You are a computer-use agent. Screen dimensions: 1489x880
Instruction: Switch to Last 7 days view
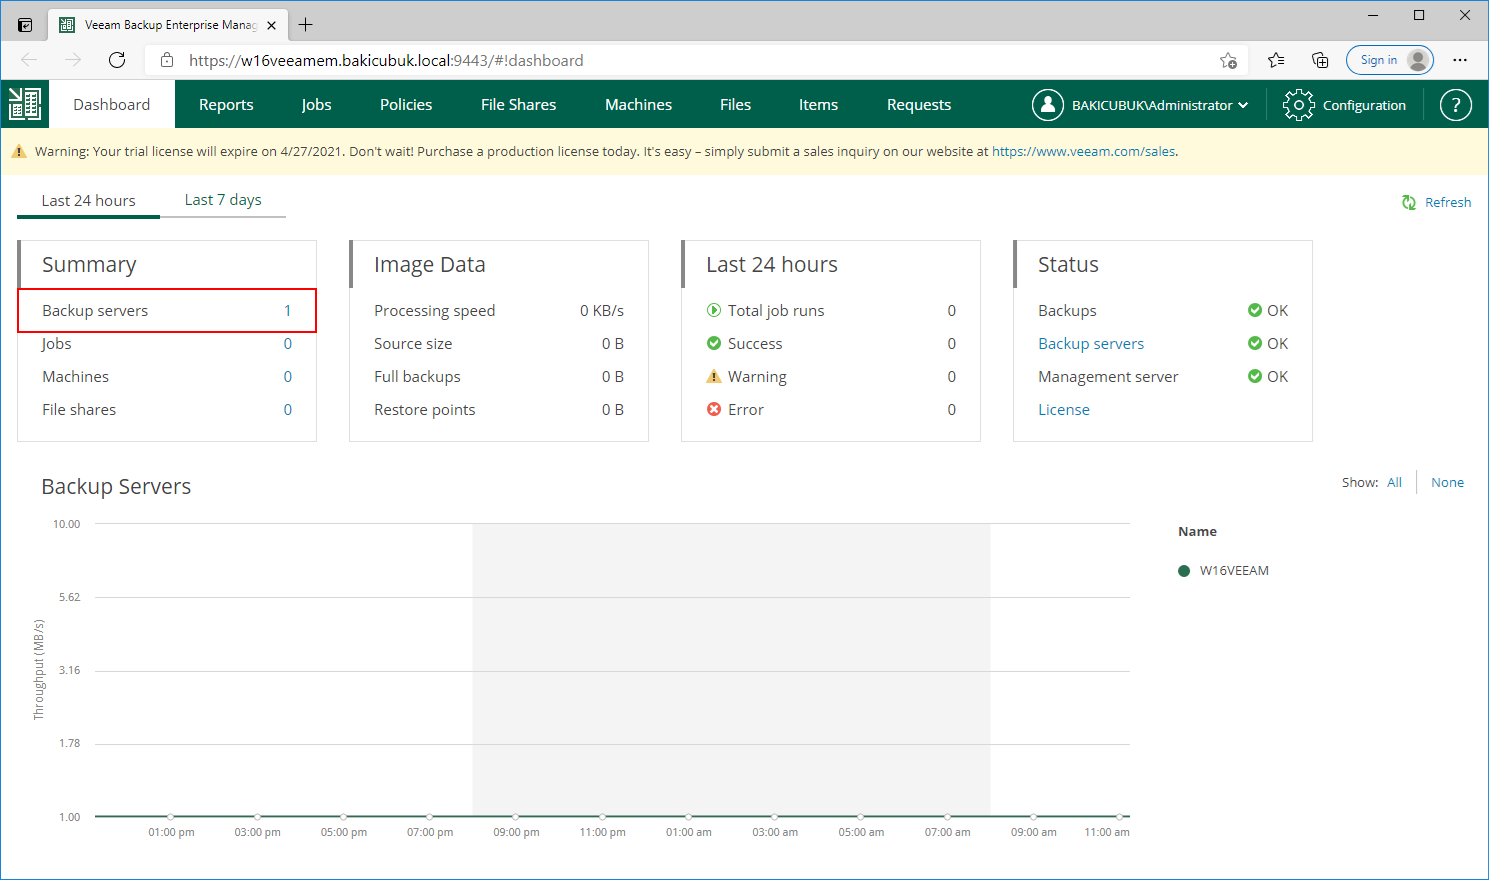click(223, 200)
